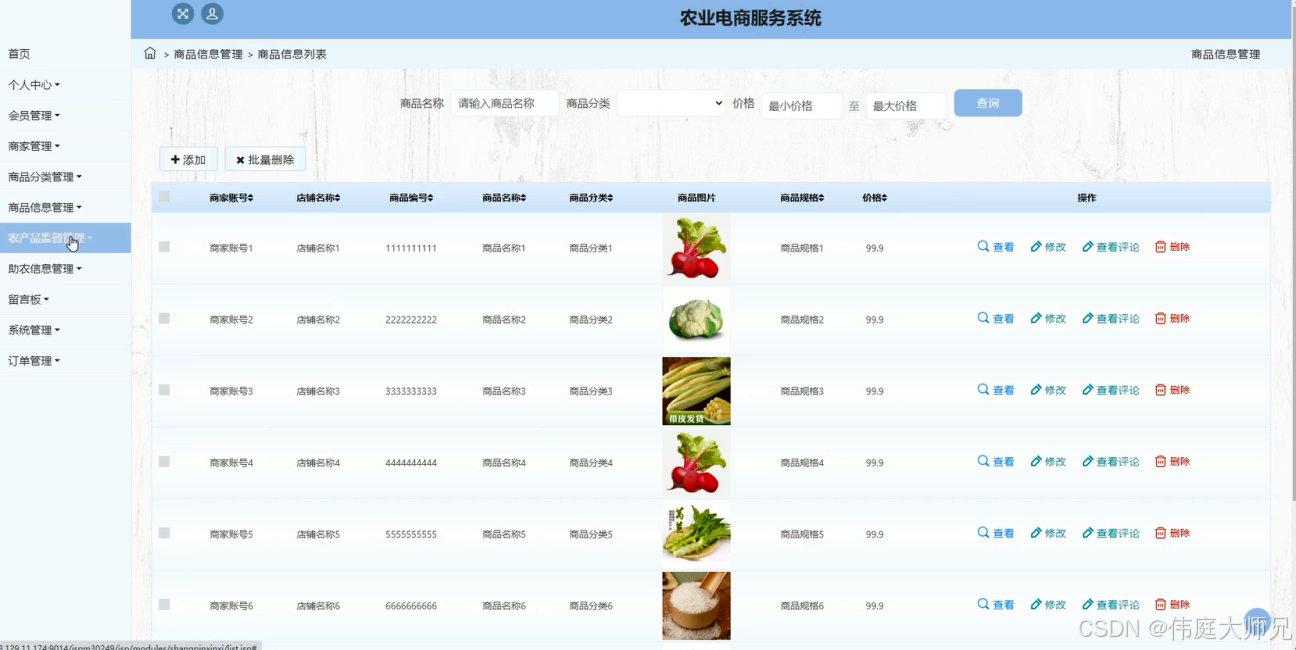Open 查看评论 for 商家账号2 row
Image resolution: width=1296 pixels, height=650 pixels.
(1111, 319)
